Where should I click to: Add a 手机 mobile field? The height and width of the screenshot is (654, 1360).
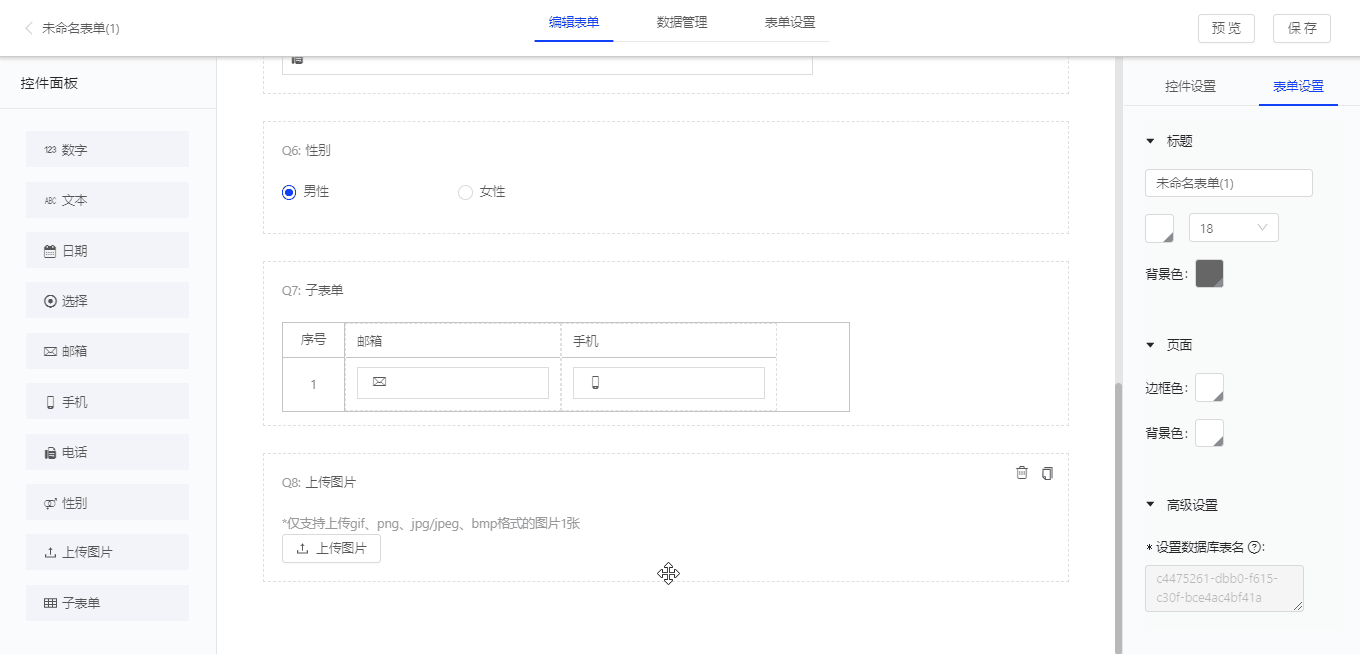[x=107, y=400]
